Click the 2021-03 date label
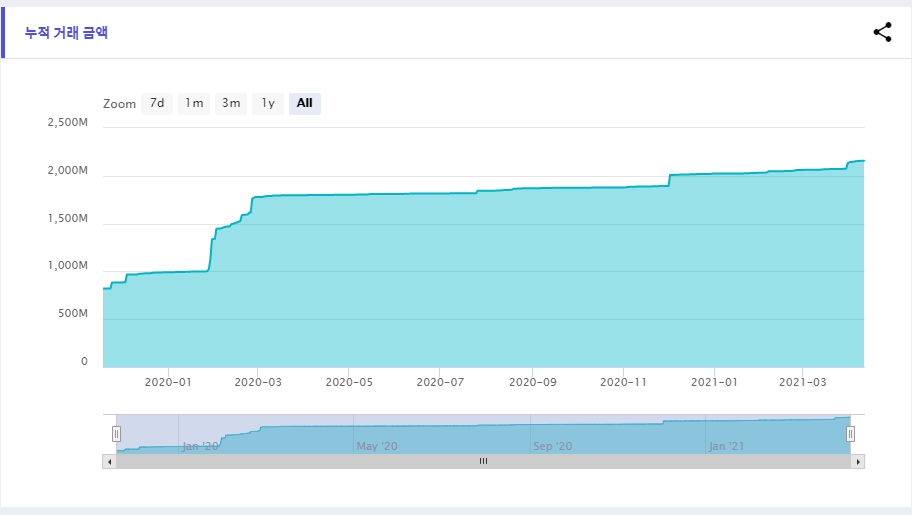Image resolution: width=912 pixels, height=515 pixels. pyautogui.click(x=803, y=382)
